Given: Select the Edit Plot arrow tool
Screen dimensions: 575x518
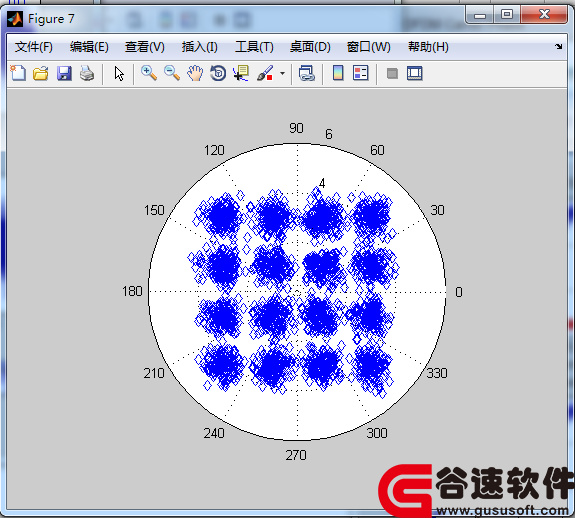Looking at the screenshot, I should (x=119, y=74).
